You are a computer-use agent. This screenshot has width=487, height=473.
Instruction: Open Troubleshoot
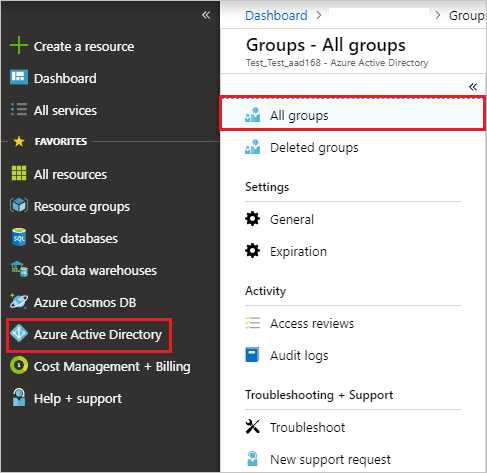(308, 427)
